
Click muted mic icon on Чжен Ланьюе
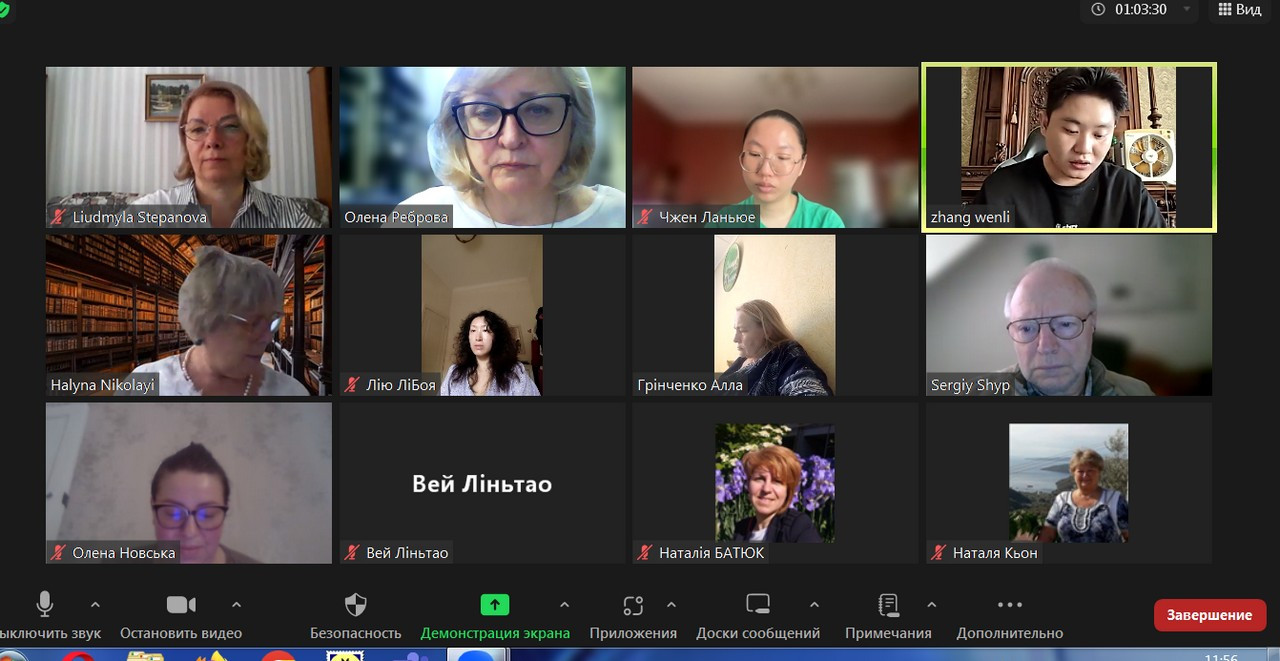click(646, 217)
